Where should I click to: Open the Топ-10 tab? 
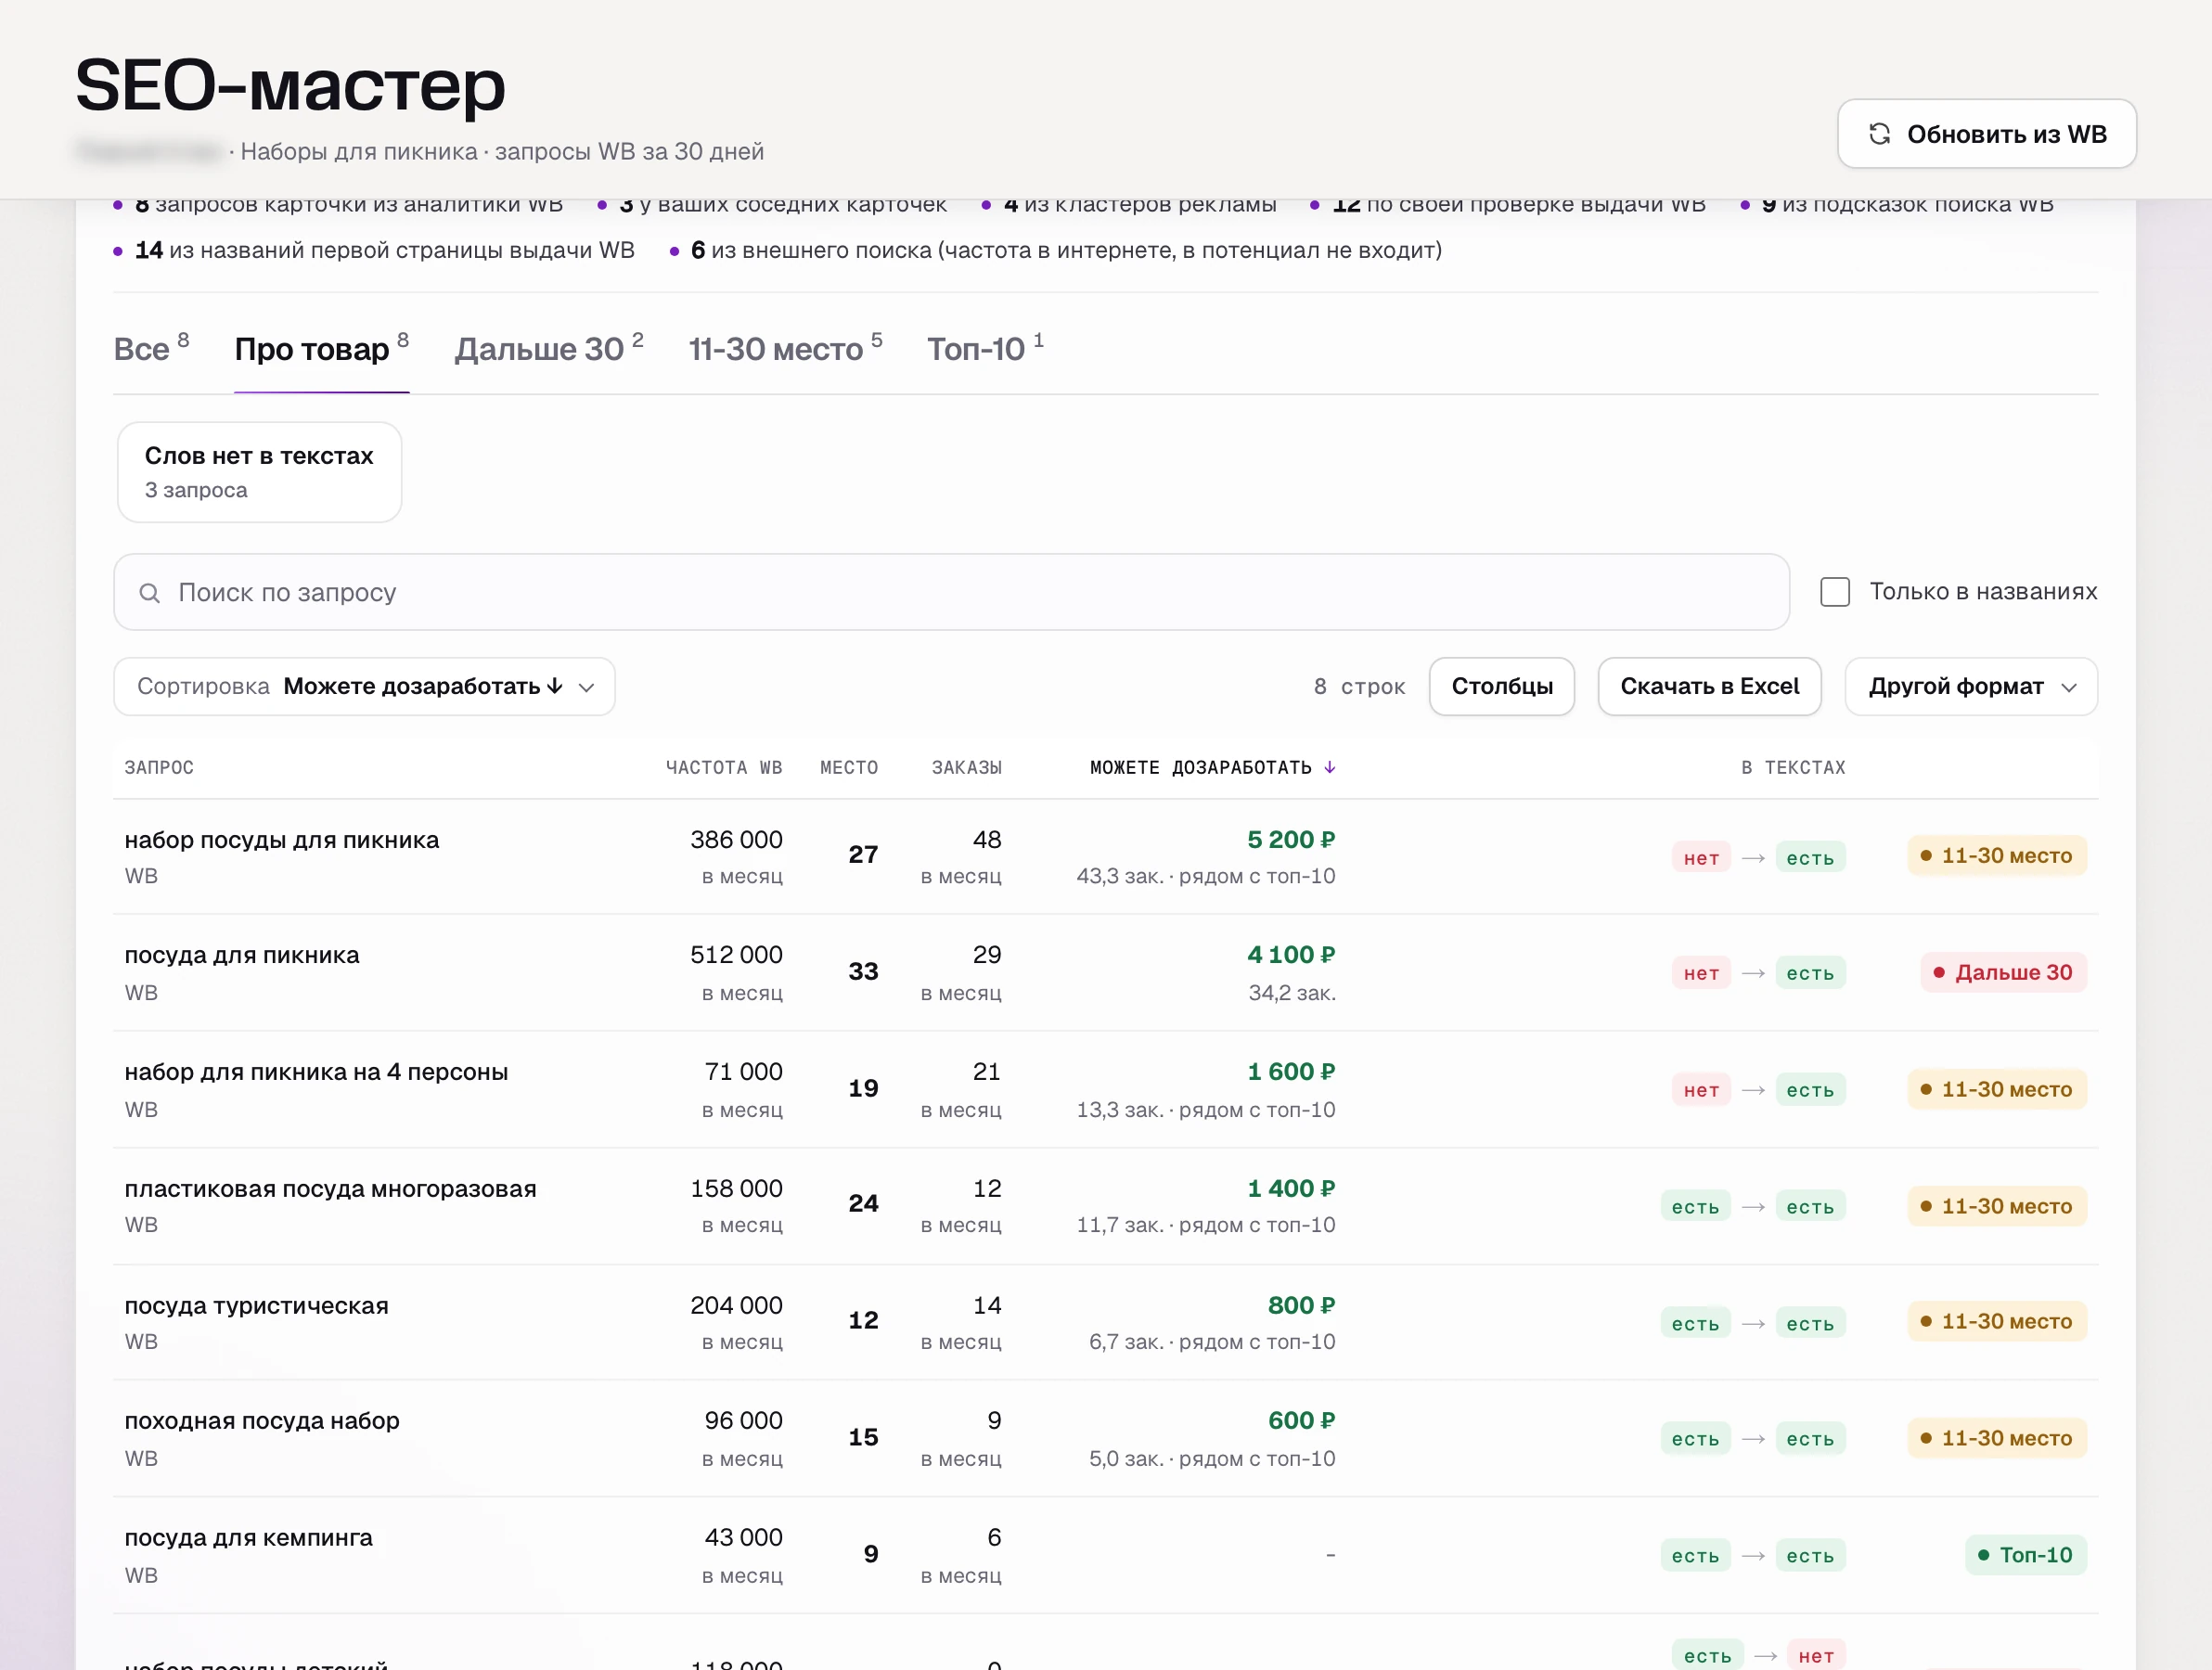985,349
